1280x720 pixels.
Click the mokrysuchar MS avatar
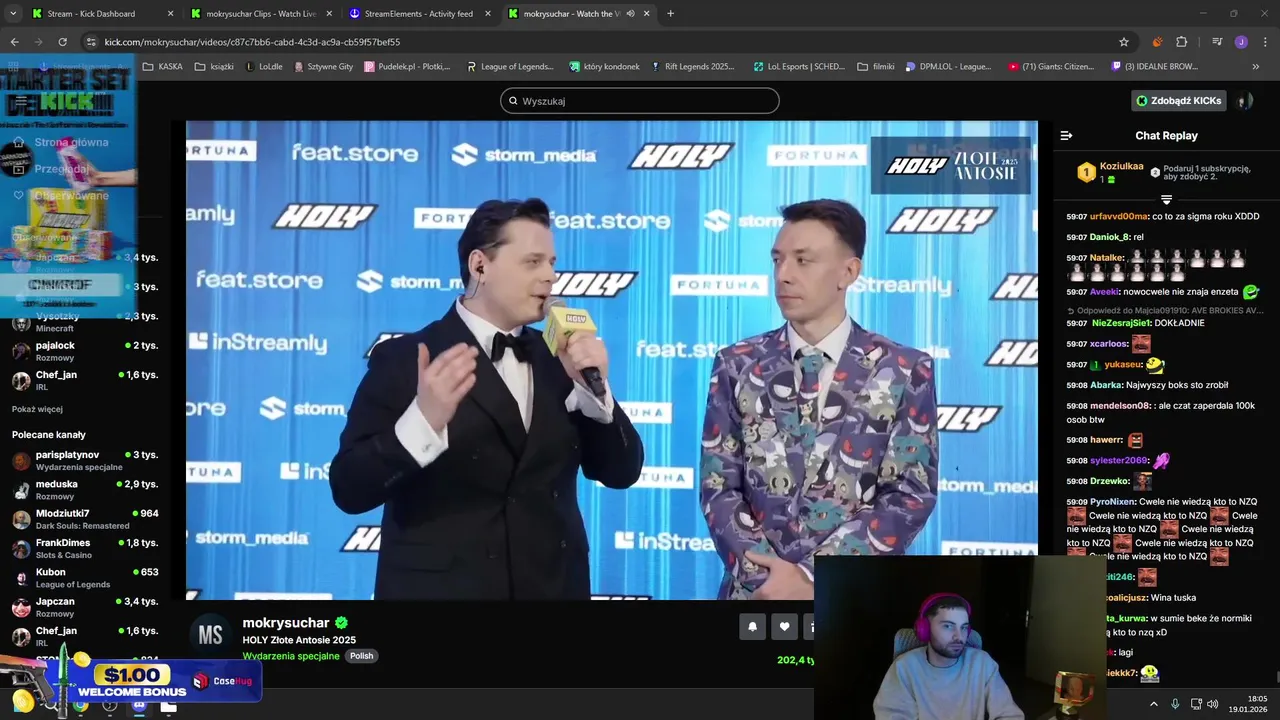[210, 635]
